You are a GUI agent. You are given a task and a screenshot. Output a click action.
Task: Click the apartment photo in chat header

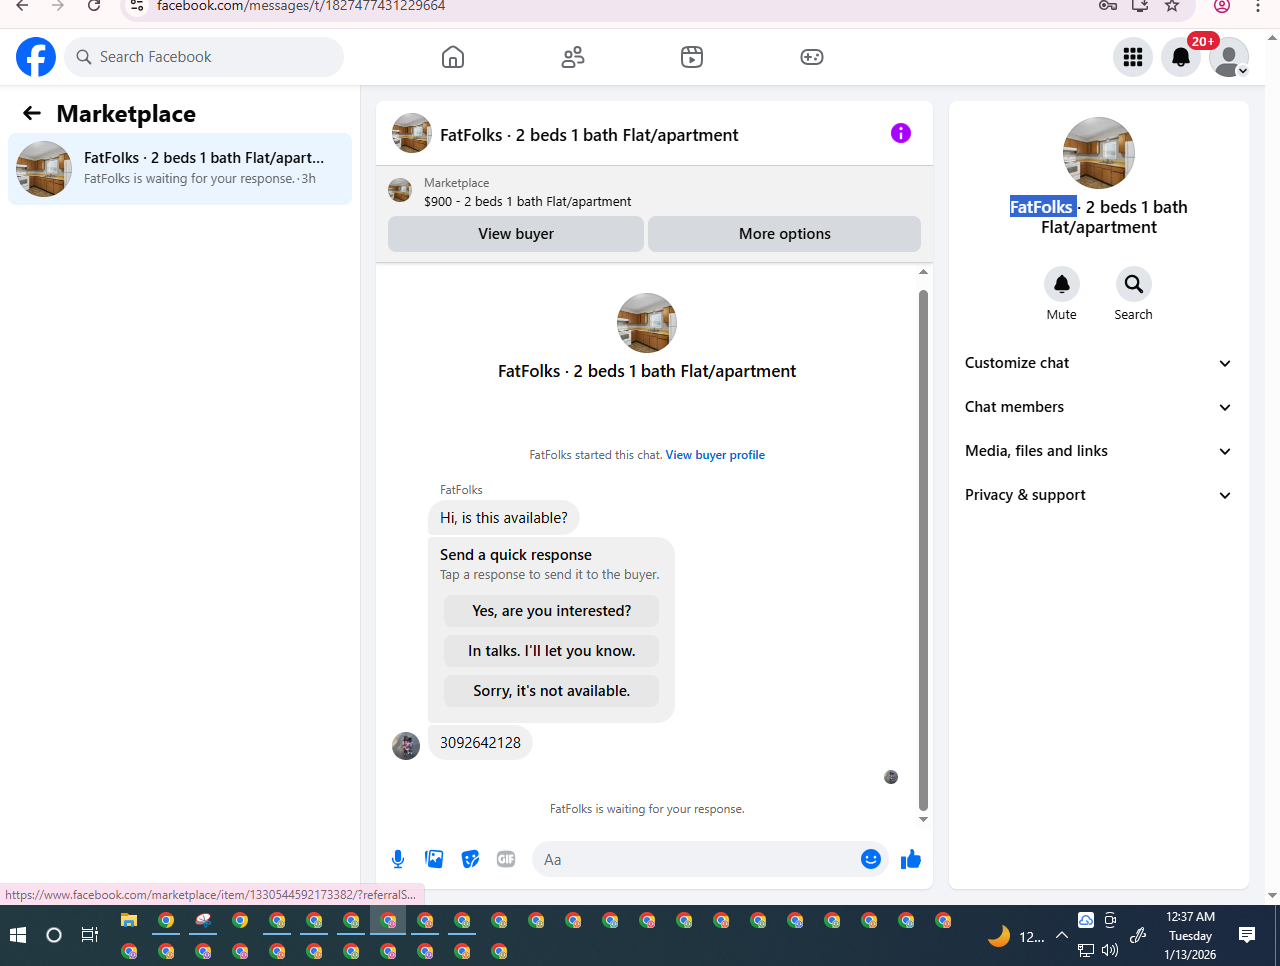412,133
